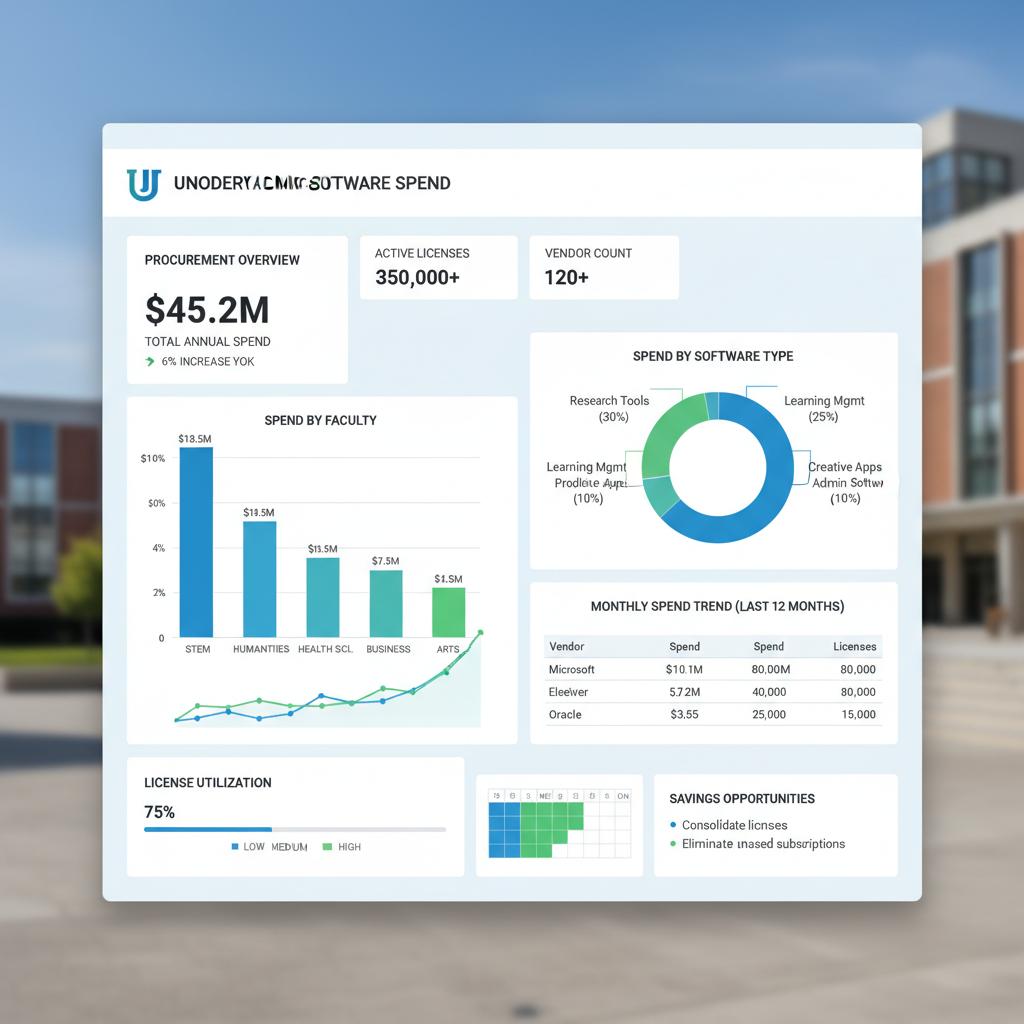The image size is (1024, 1024).
Task: Sort table by the Licenses column header
Action: (854, 646)
